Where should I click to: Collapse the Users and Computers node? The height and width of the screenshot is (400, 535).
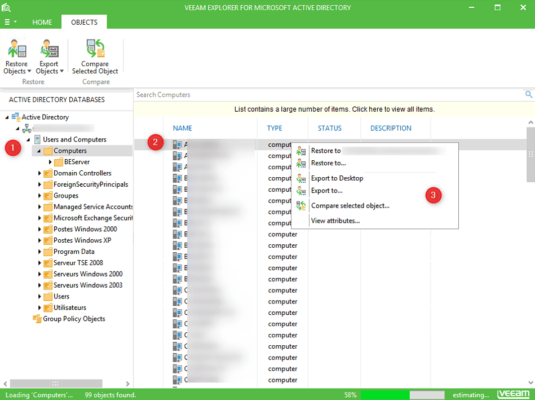point(29,140)
